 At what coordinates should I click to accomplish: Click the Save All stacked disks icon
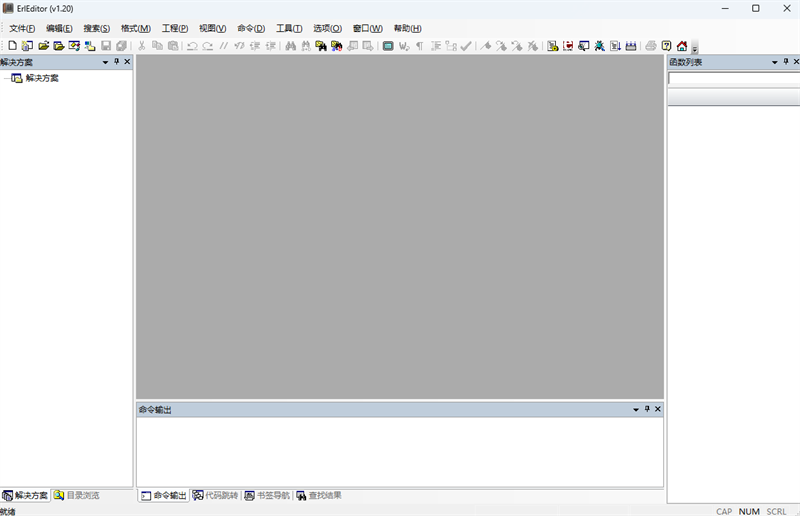click(121, 46)
